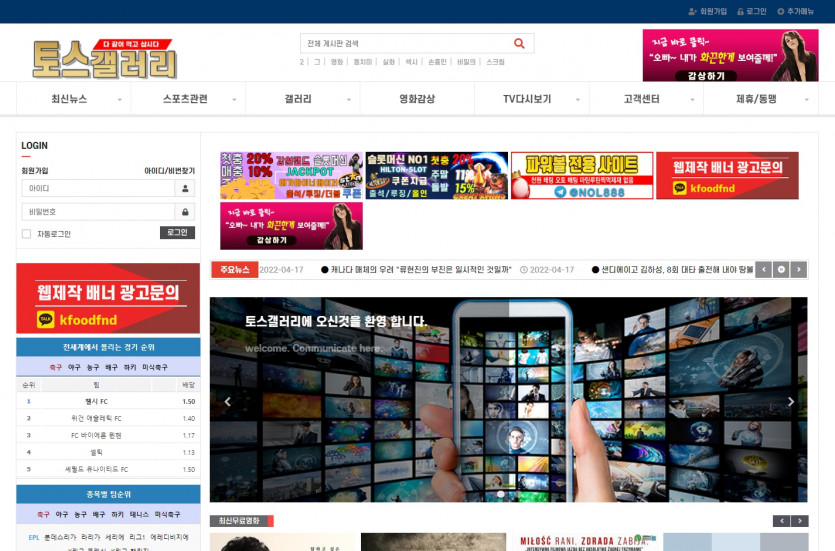
Task: Open the 영화감상 menu item
Action: coord(417,99)
